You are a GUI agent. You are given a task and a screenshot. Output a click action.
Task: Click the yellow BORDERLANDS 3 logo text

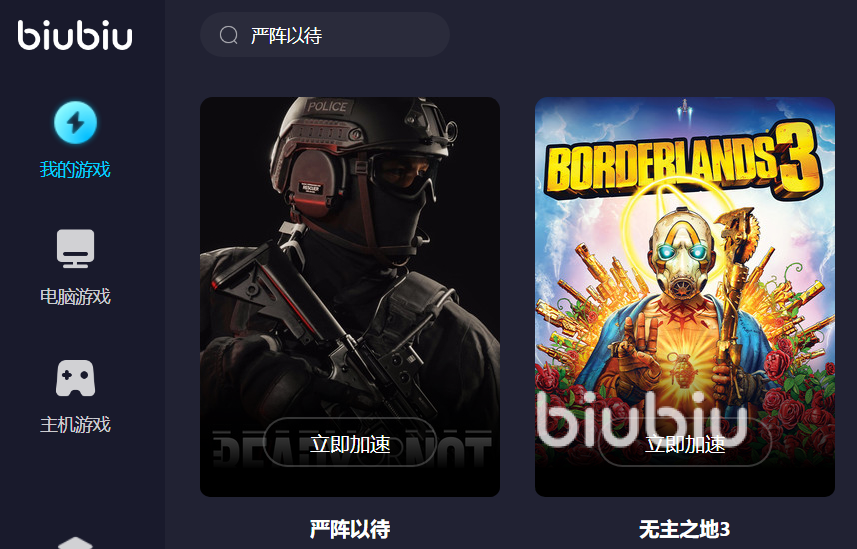click(x=683, y=160)
